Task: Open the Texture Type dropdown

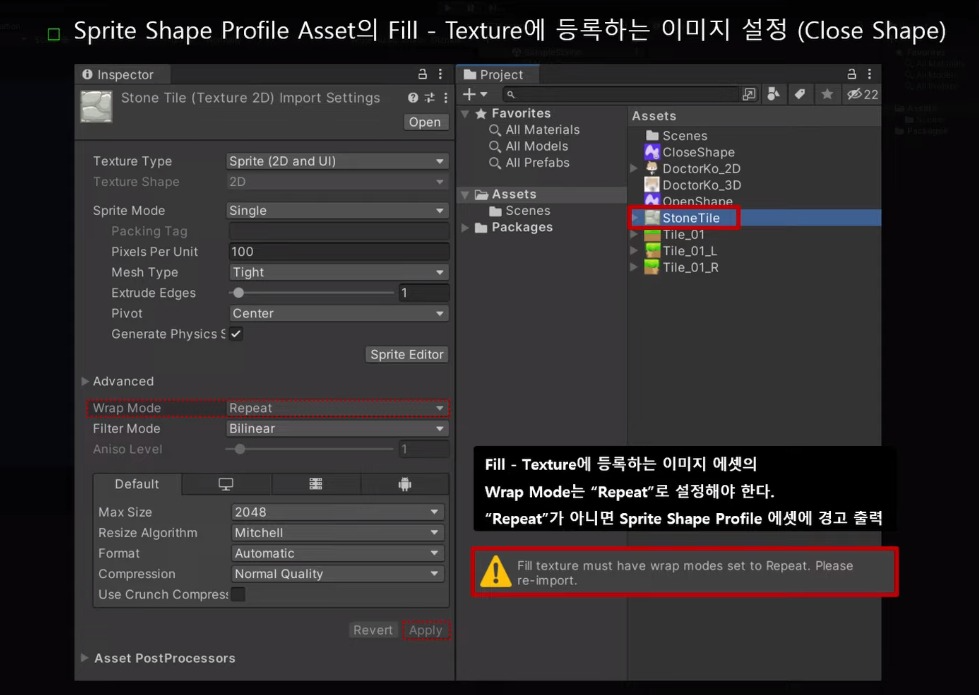Action: tap(337, 160)
